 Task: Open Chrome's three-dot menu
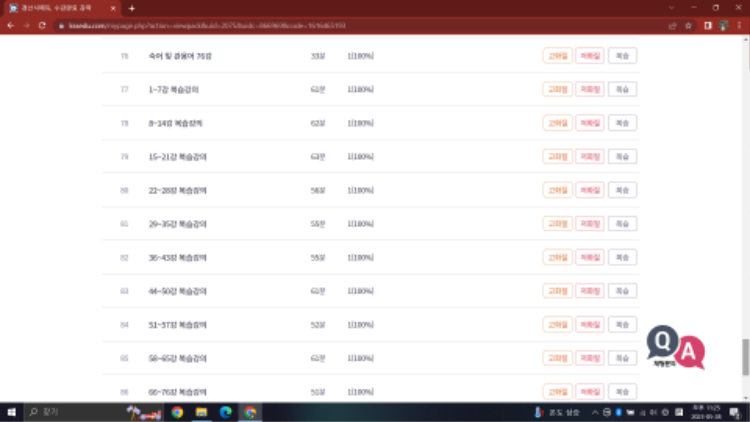(739, 26)
